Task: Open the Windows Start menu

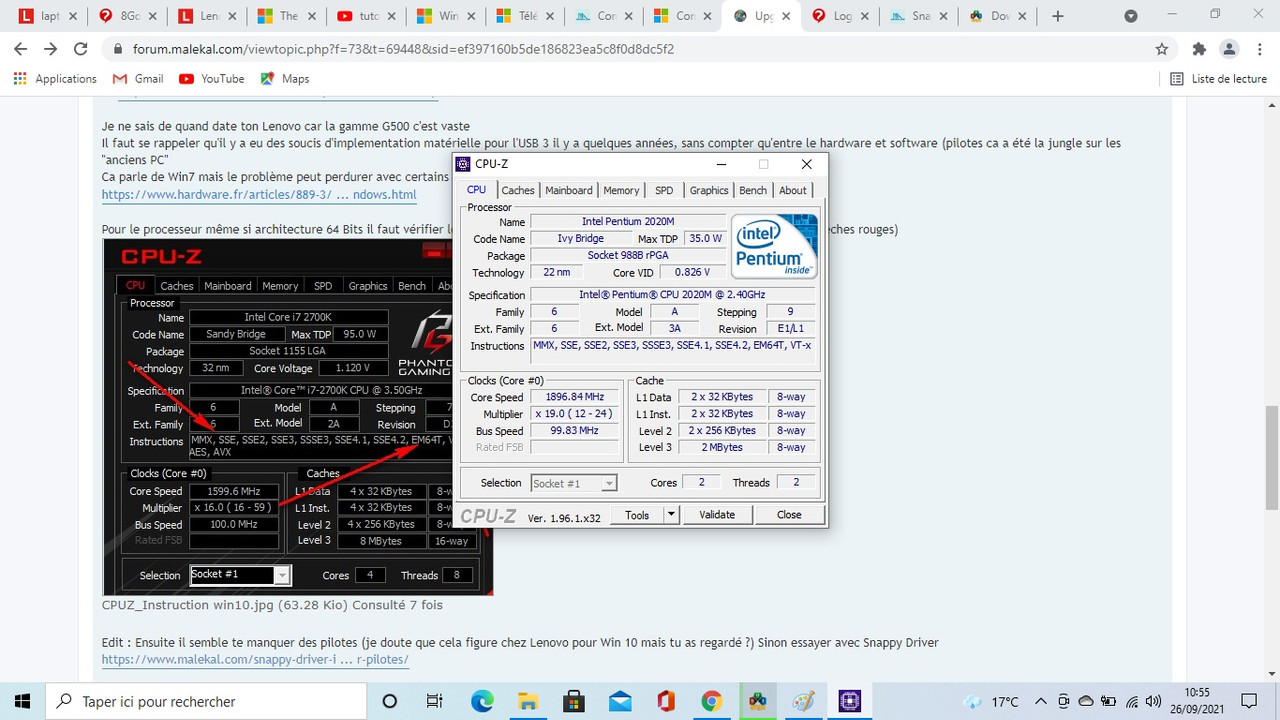Action: click(x=22, y=701)
